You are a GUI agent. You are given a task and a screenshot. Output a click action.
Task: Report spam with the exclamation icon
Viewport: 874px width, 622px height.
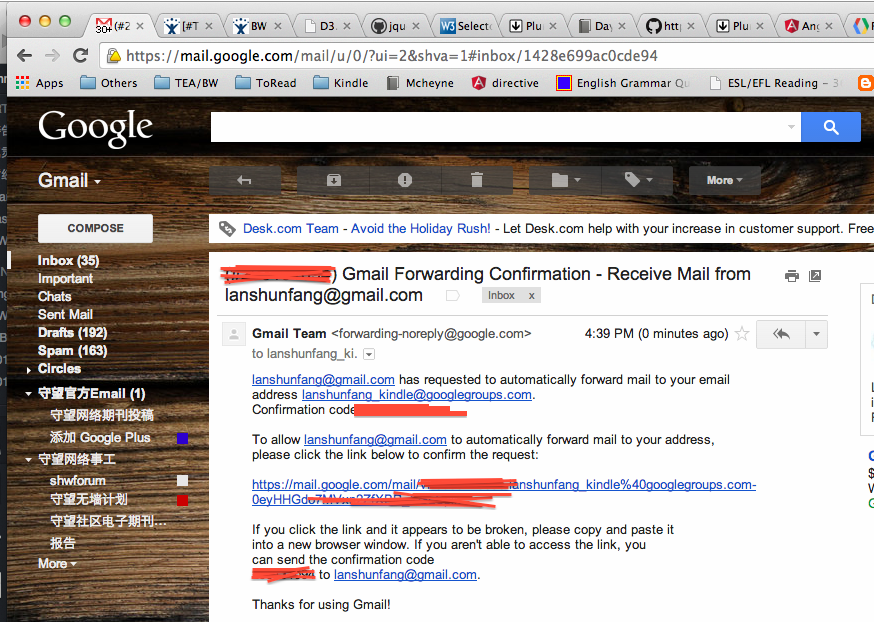405,180
